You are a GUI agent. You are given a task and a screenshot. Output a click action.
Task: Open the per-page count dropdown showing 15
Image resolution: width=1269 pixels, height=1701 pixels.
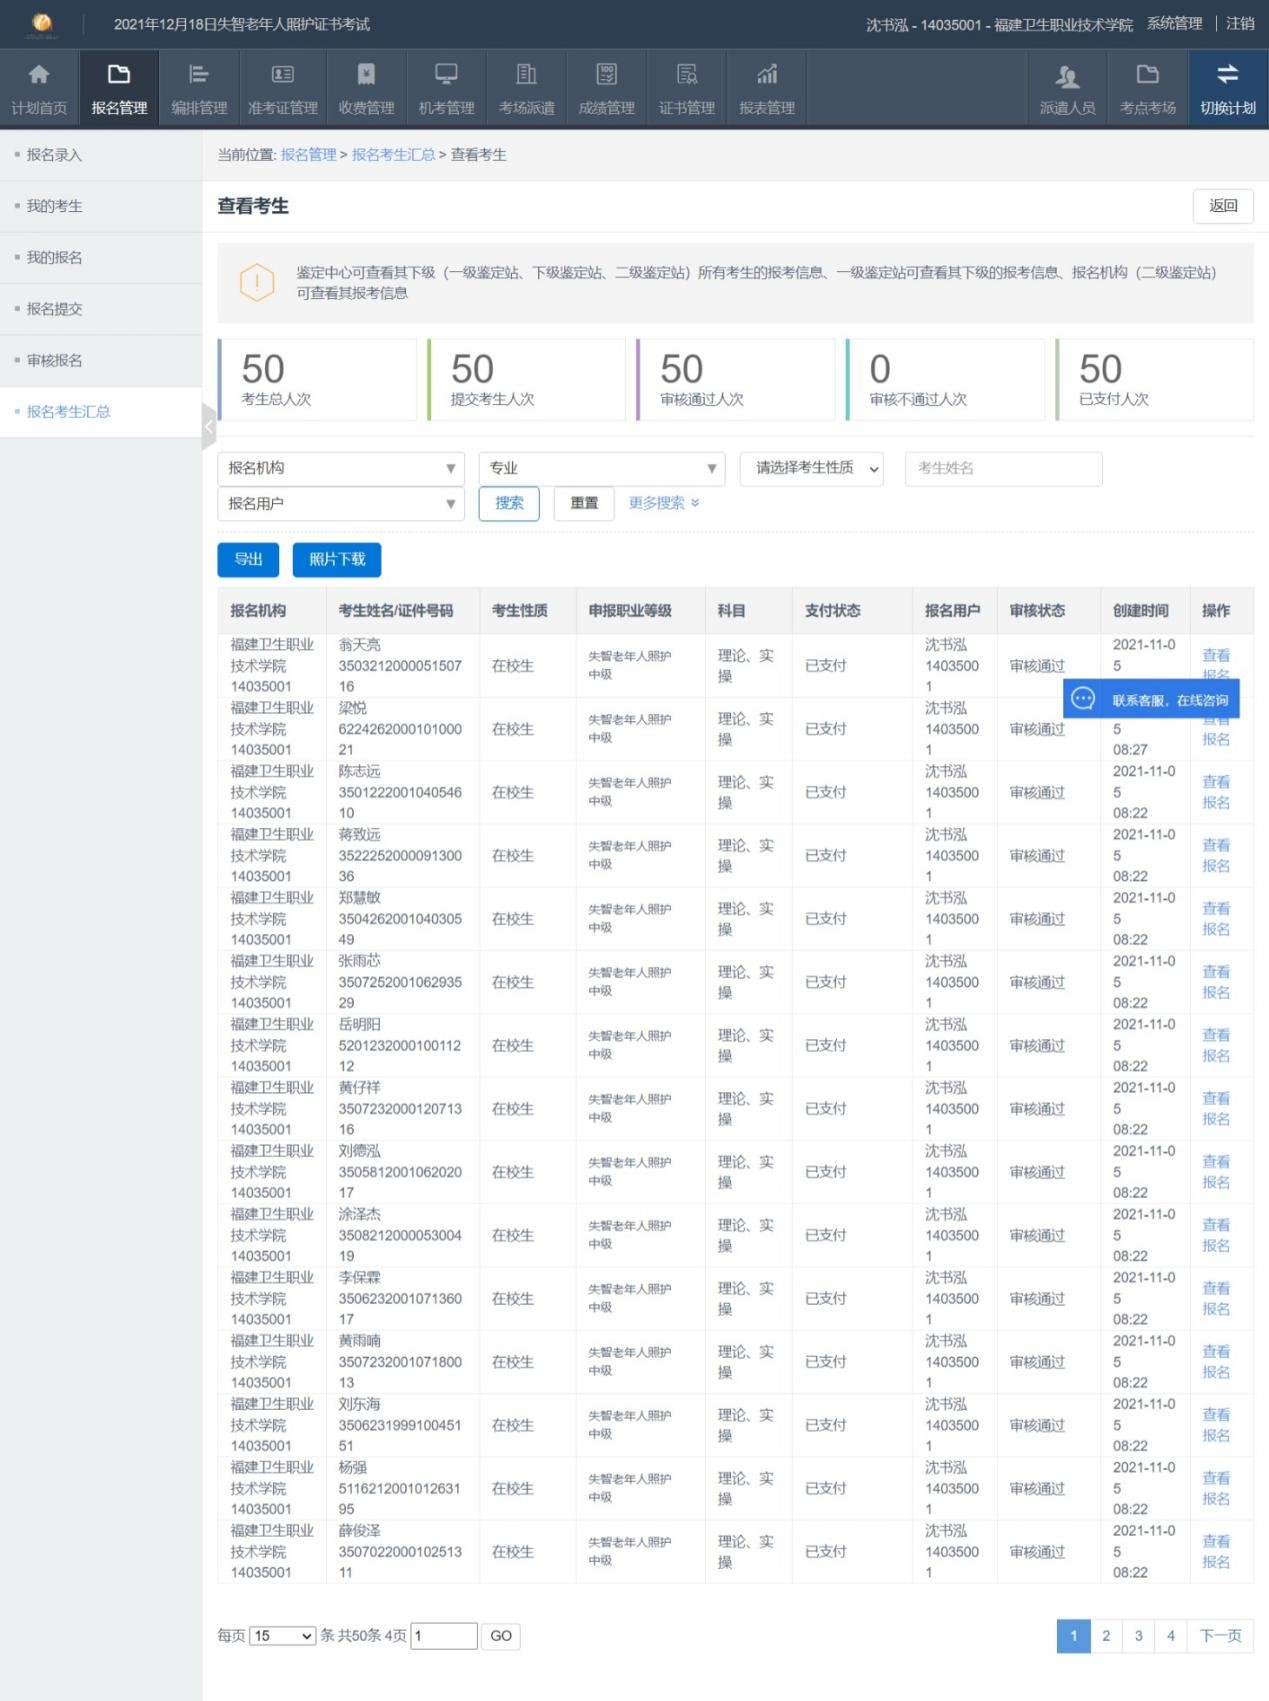pos(282,1636)
